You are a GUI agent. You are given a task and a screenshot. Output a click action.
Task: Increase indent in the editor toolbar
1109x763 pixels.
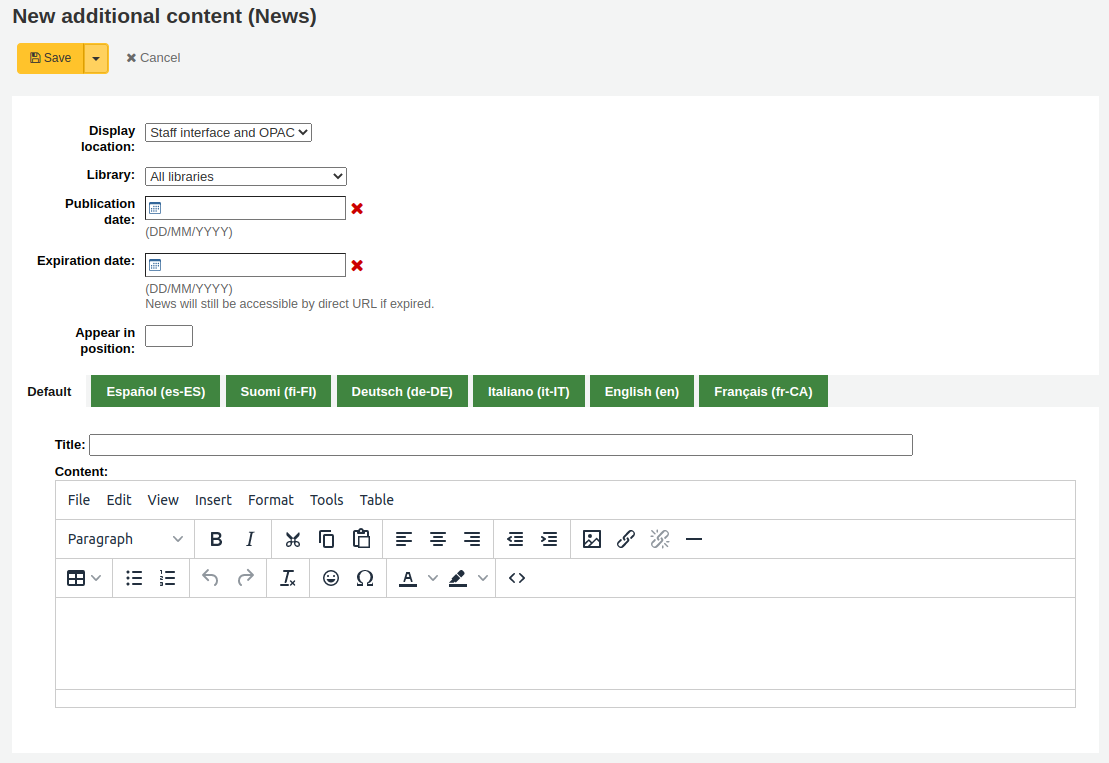click(549, 540)
